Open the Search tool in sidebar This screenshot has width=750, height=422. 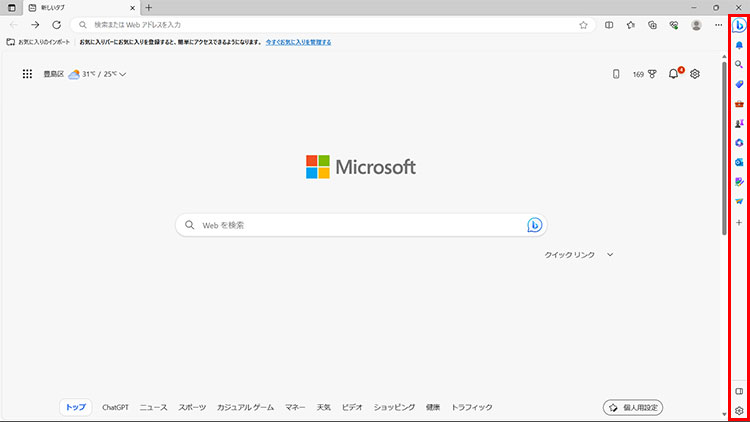tap(739, 64)
